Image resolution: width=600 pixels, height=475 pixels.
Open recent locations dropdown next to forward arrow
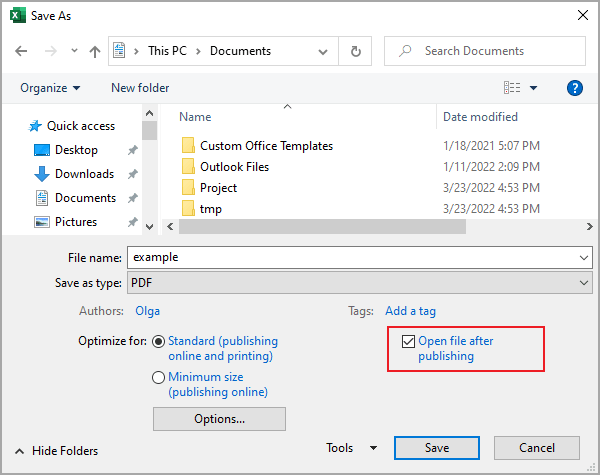click(74, 51)
